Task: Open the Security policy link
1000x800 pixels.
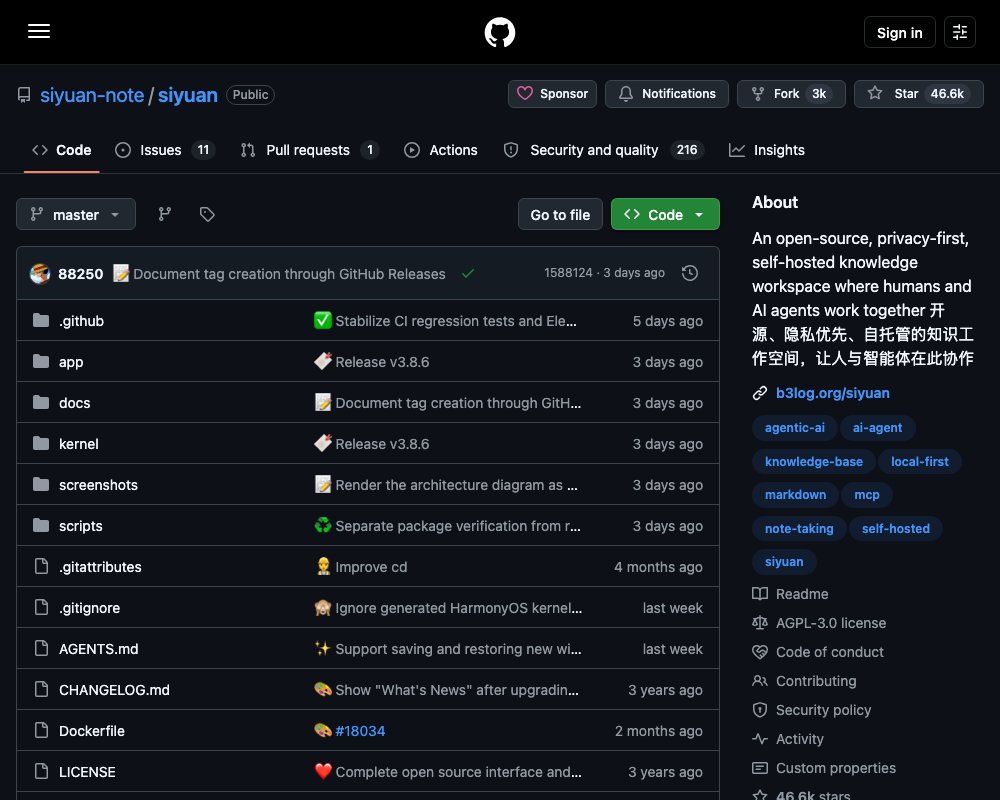Action: (x=812, y=710)
